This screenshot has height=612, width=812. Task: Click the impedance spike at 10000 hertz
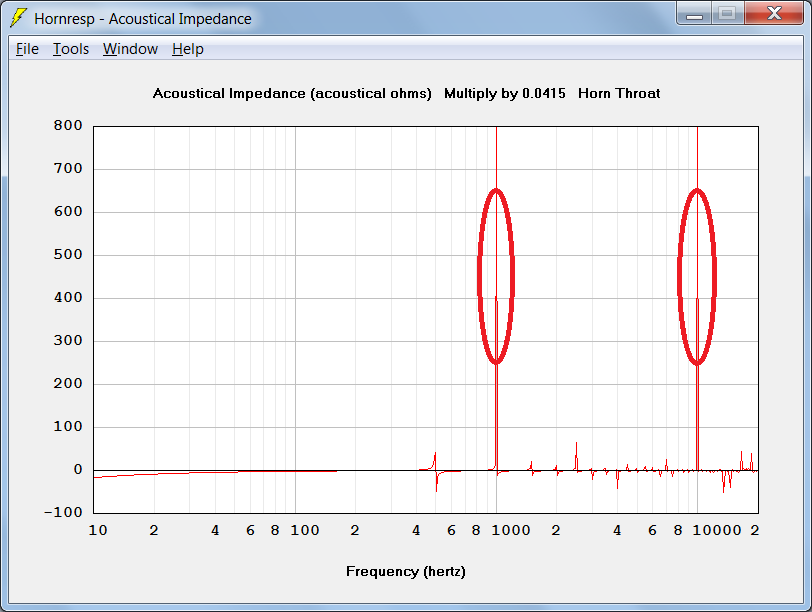[x=698, y=298]
